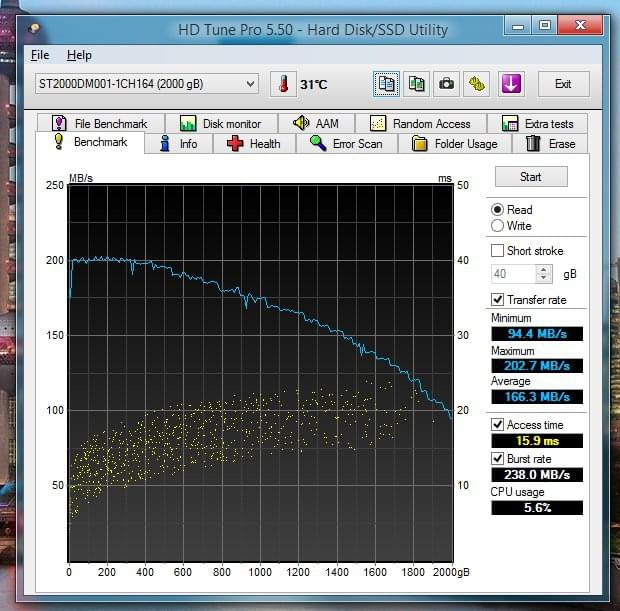620x611 pixels.
Task: Open the Help menu
Action: (79, 55)
